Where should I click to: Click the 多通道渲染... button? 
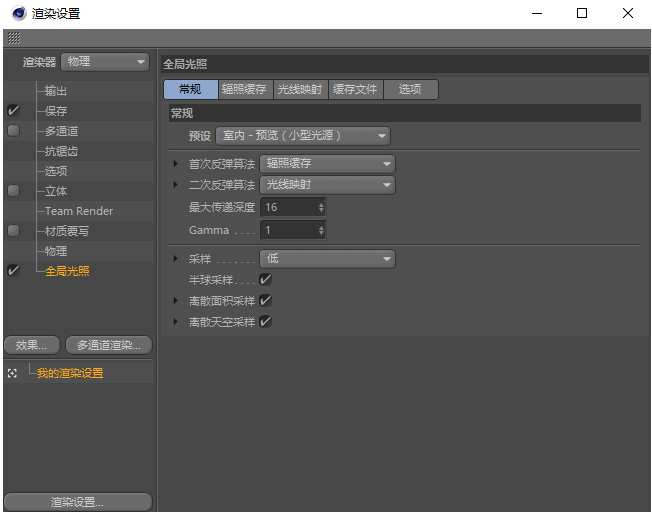click(109, 345)
